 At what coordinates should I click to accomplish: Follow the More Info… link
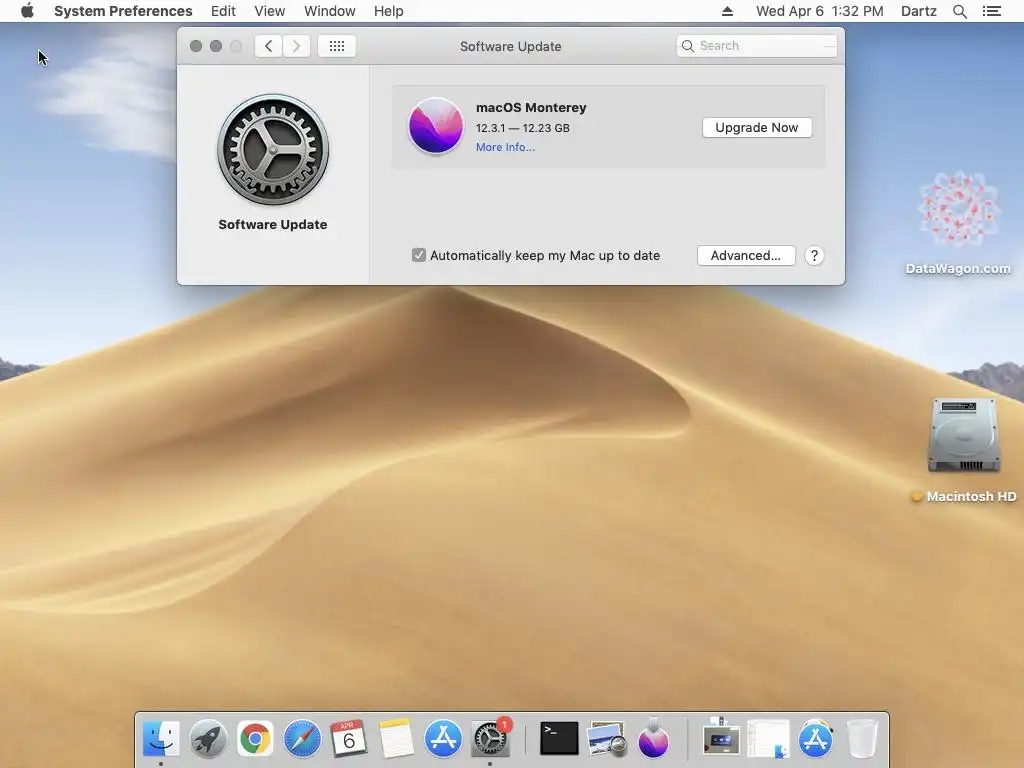coord(505,147)
